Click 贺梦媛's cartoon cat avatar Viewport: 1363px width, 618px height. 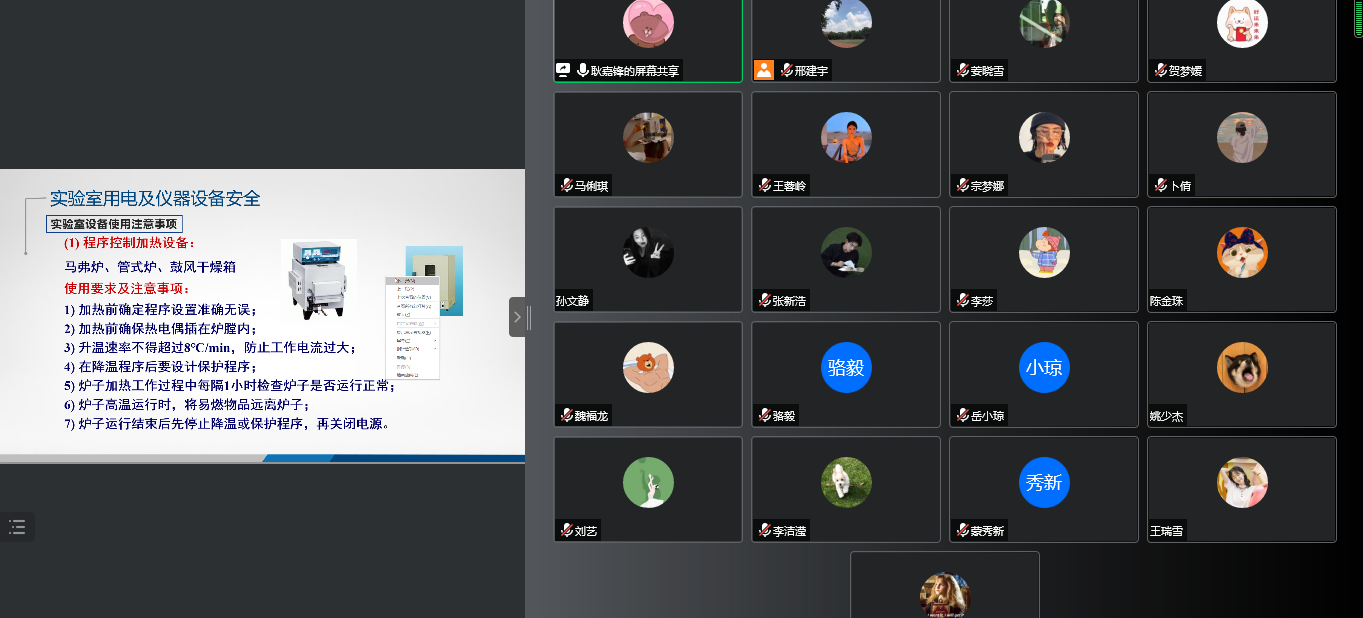coord(1242,23)
